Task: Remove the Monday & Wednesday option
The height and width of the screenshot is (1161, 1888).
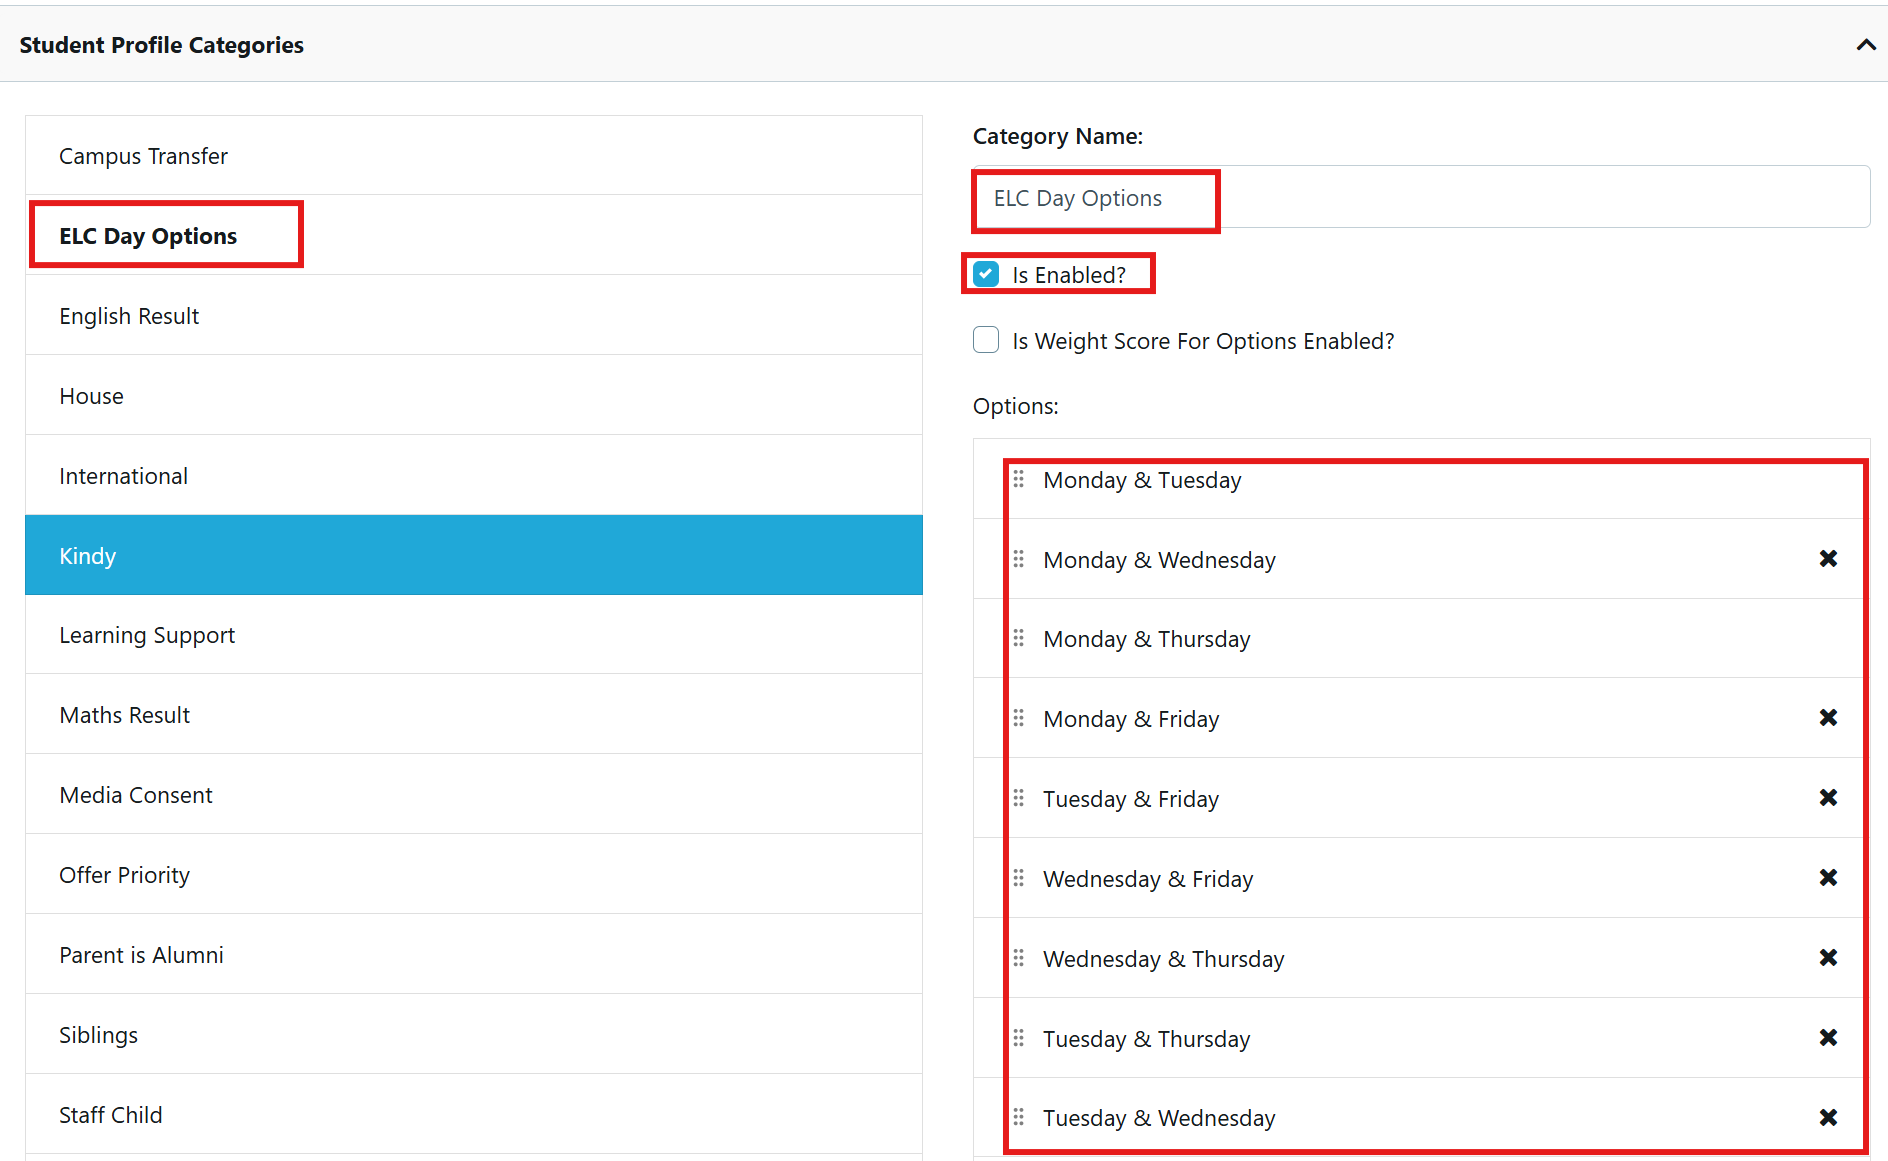Action: [x=1828, y=559]
